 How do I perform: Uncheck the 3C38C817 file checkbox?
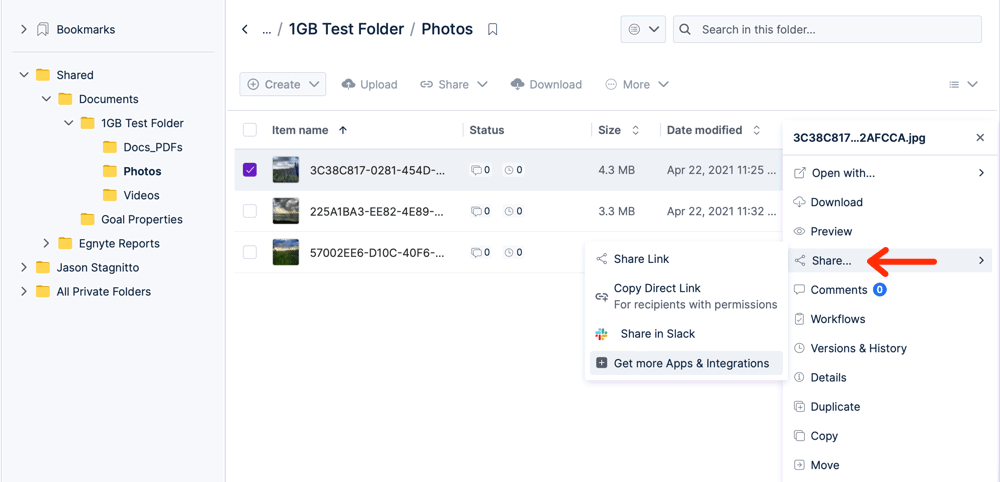[250, 170]
